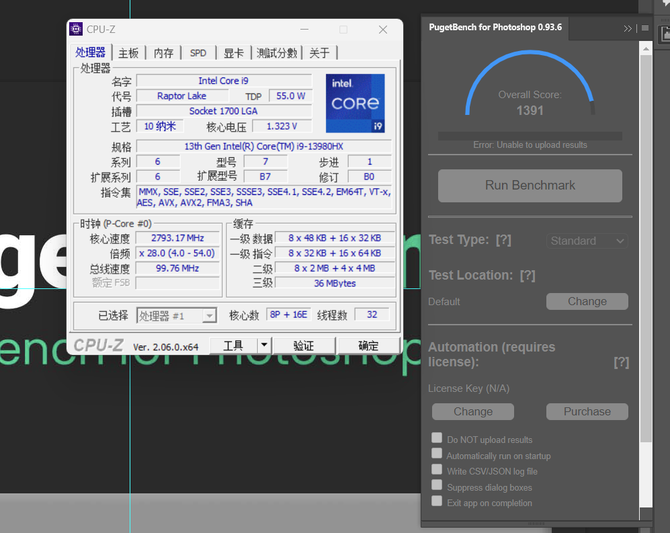
Task: Click the bus speed 99.76 MHz value
Action: tap(177, 268)
